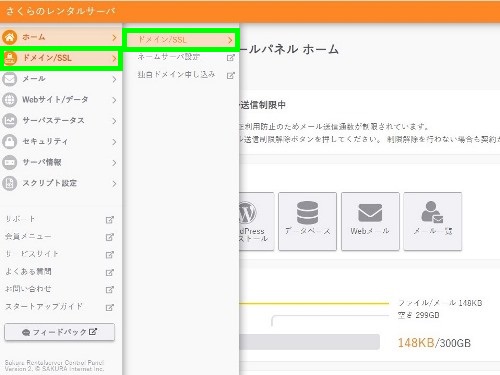Click chevron on submenu ドメイン/SSL item
Viewport: 500px width, 375px height.
tap(230, 40)
